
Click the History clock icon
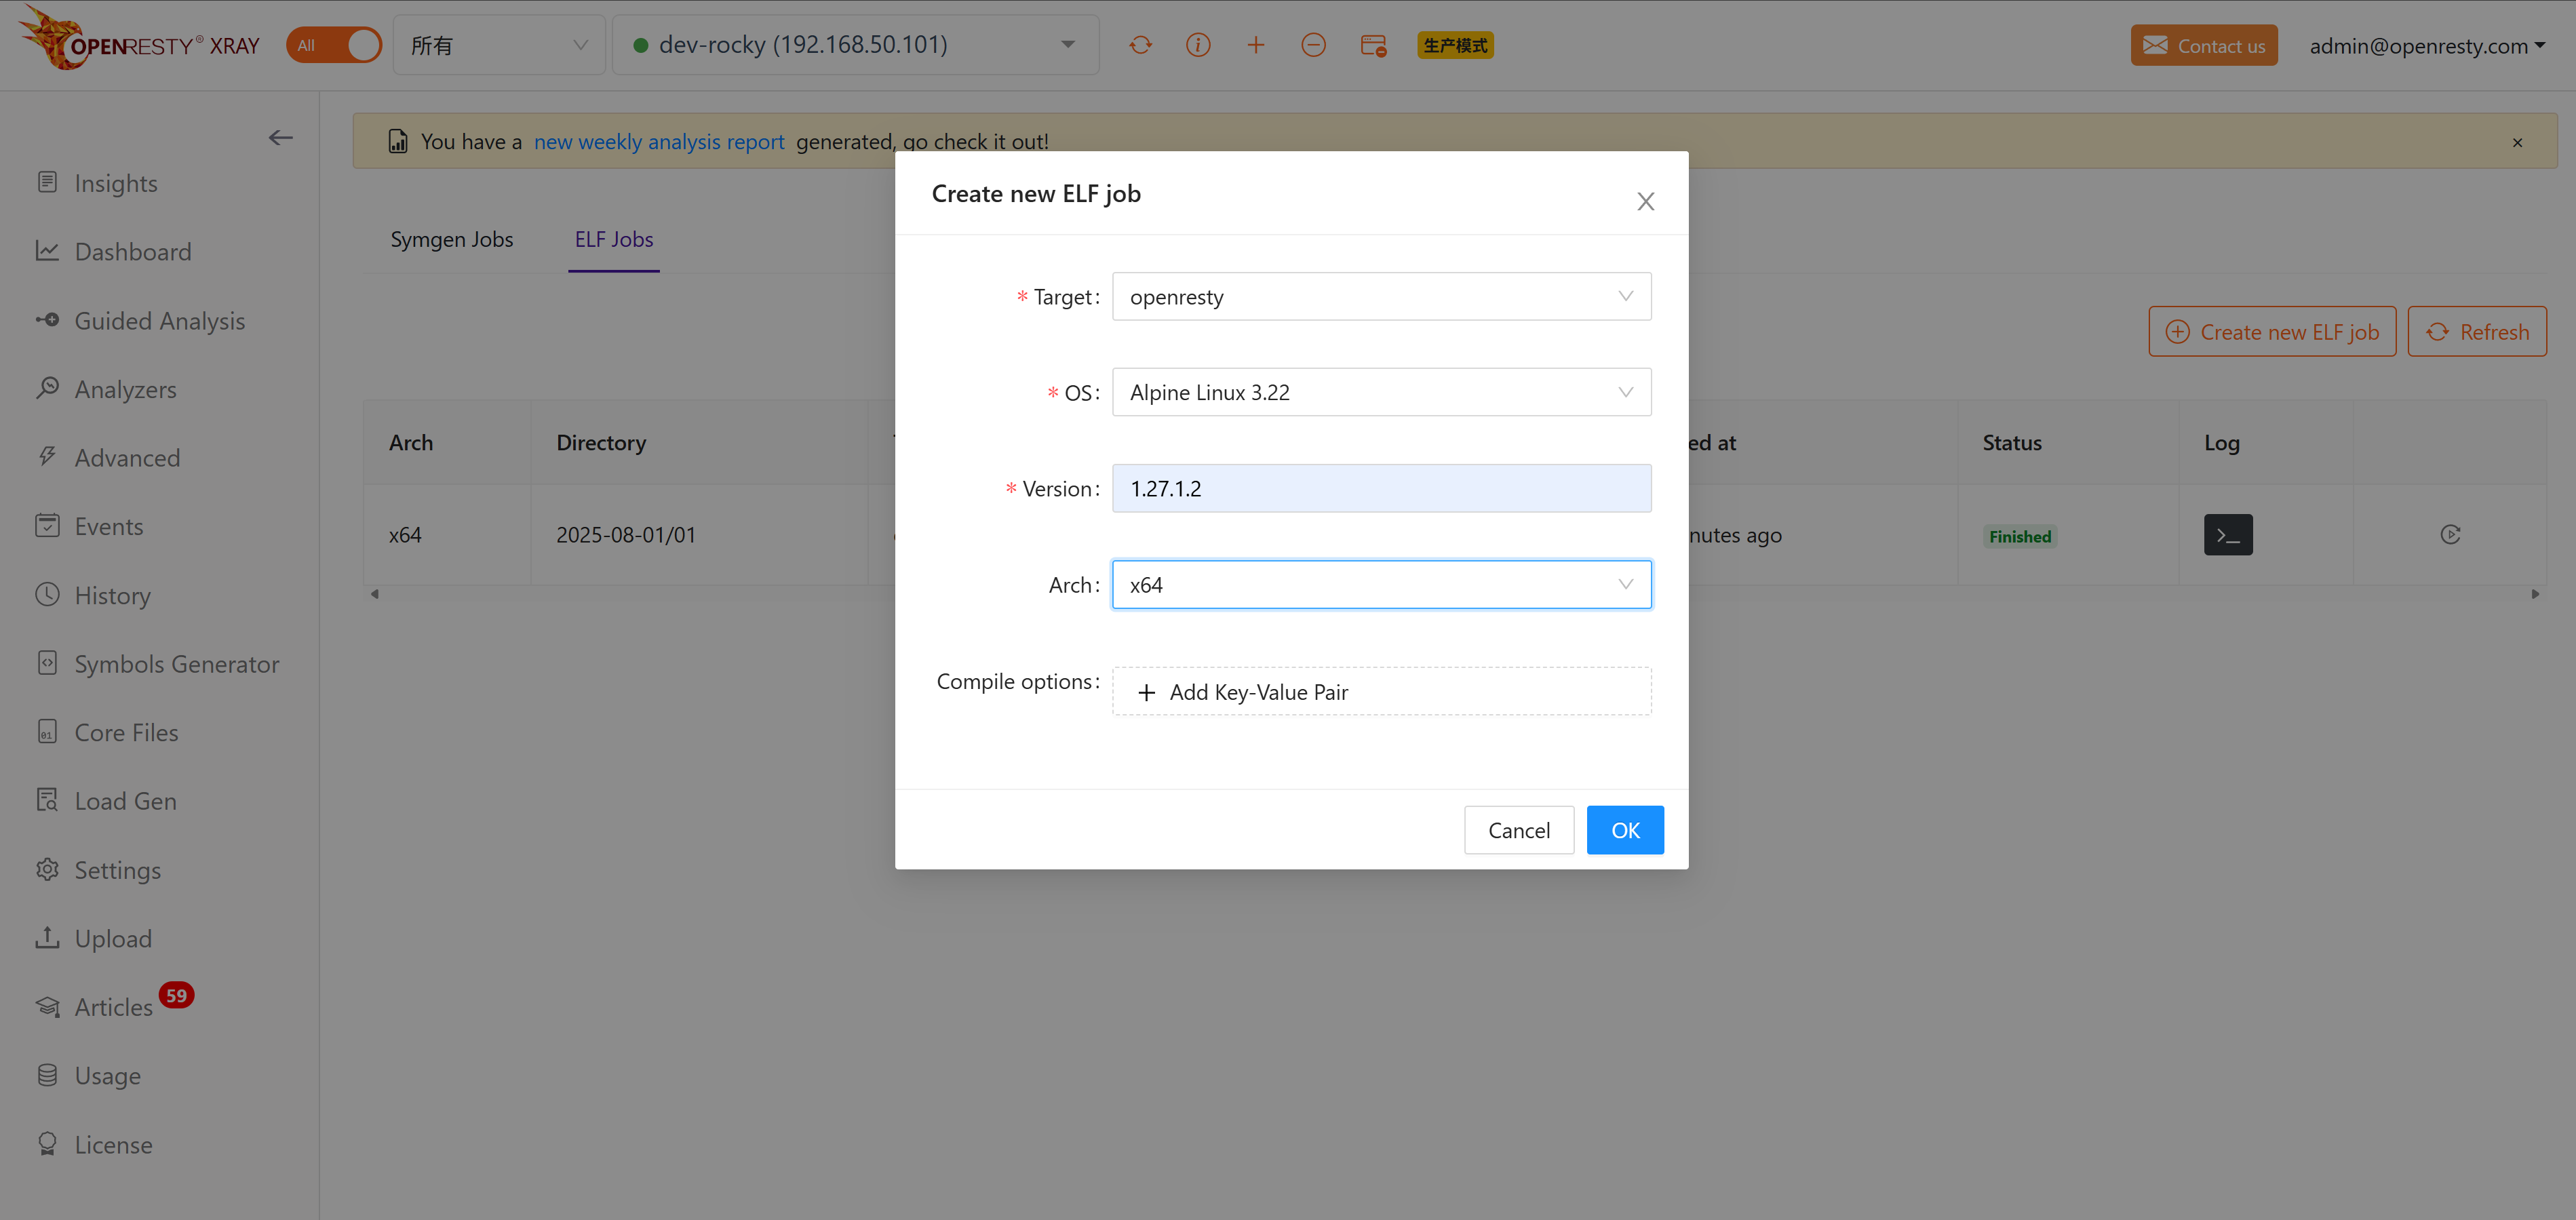click(x=47, y=594)
